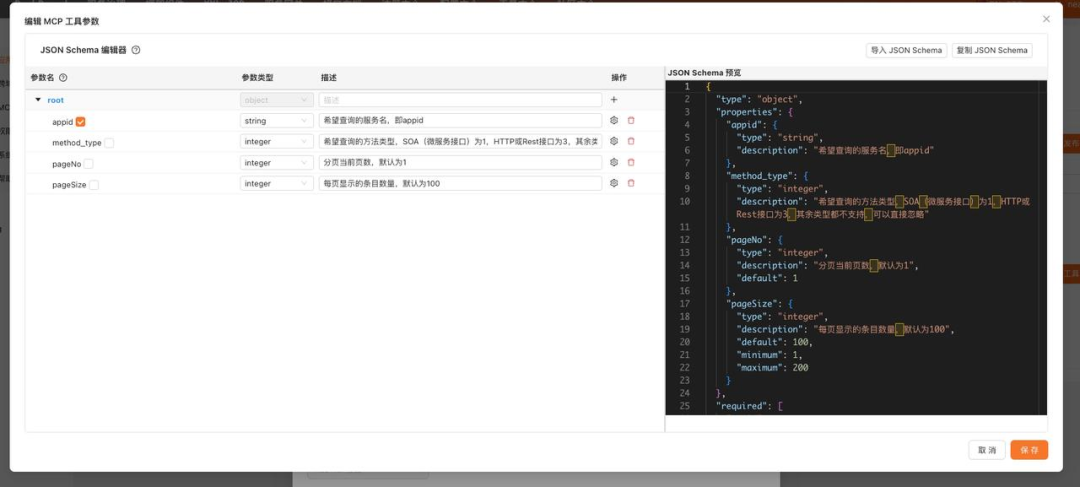The width and height of the screenshot is (1080, 487).
Task: Tick the pageSize required checkbox
Action: tap(94, 184)
